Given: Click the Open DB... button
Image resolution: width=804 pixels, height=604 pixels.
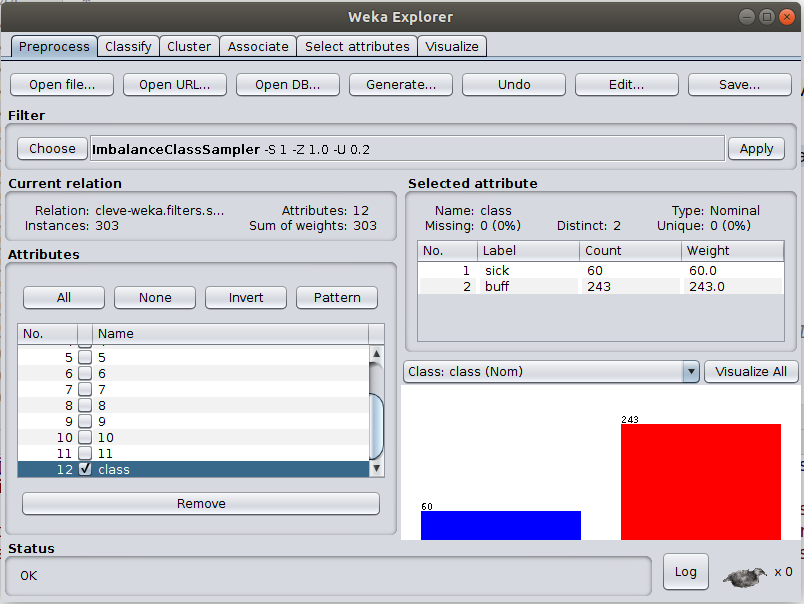Looking at the screenshot, I should coord(288,85).
